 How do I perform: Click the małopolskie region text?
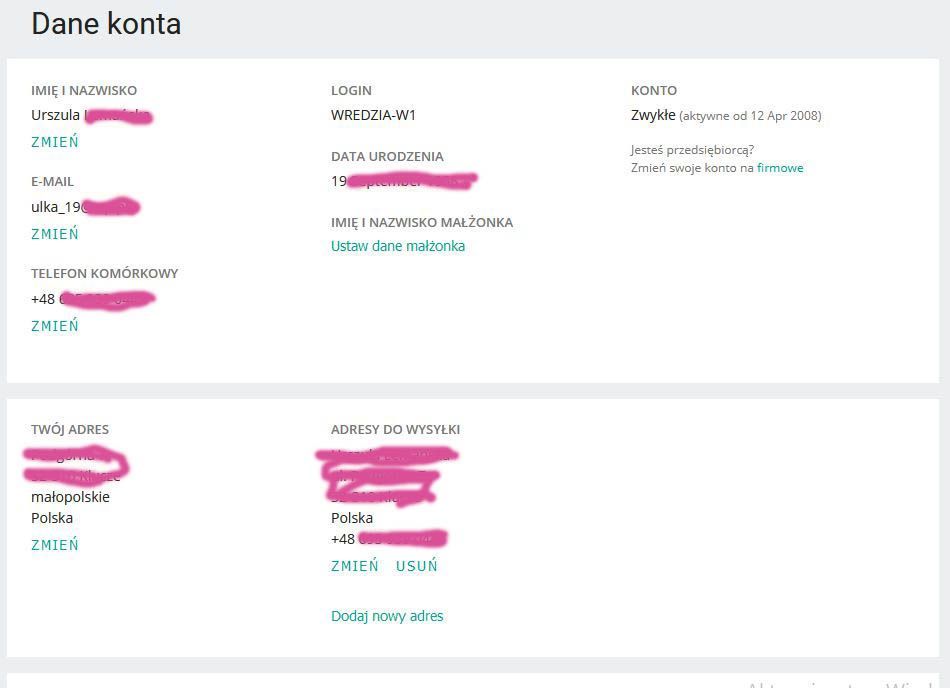pyautogui.click(x=70, y=497)
